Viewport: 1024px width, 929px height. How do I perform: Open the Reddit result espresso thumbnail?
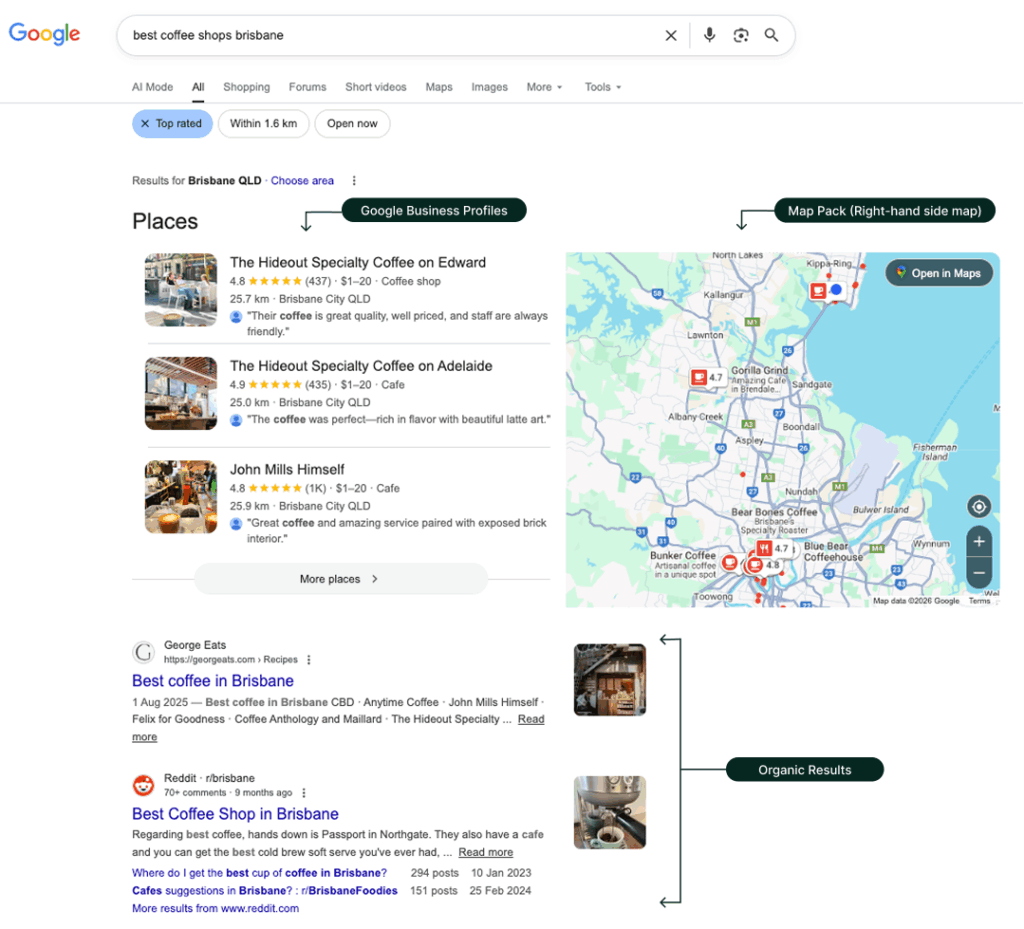610,812
